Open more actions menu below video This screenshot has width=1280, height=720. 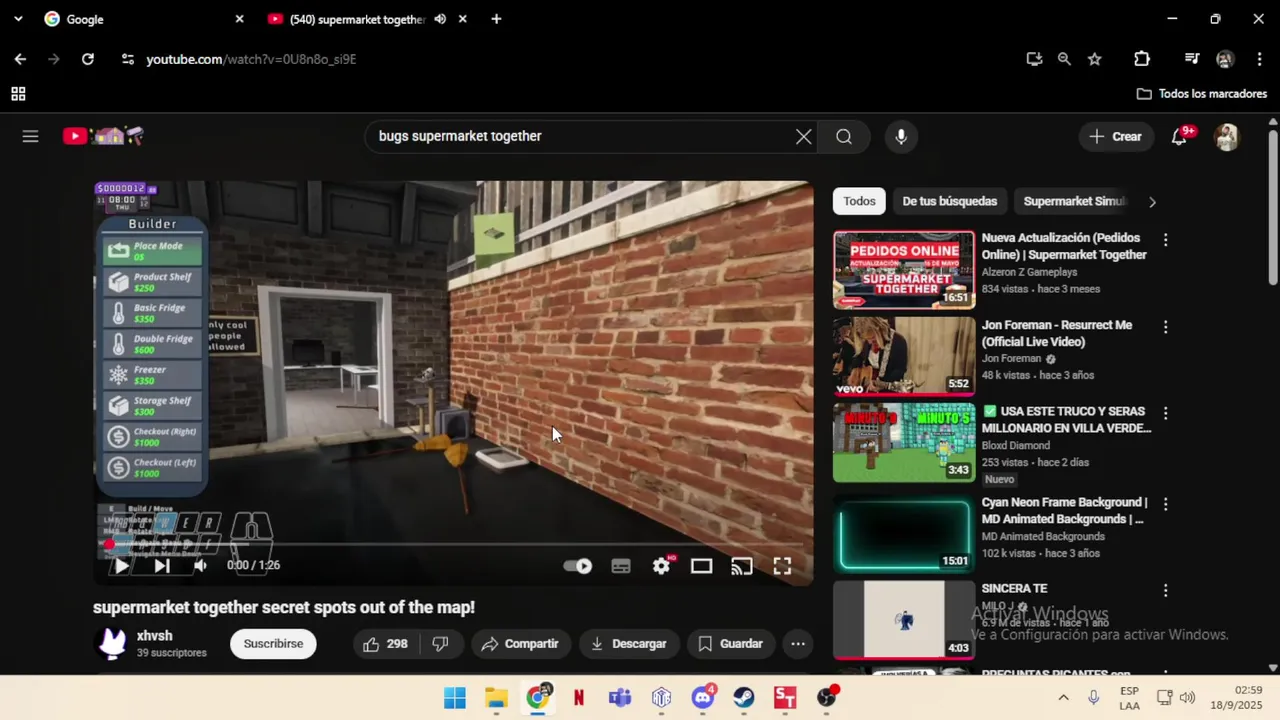click(798, 644)
